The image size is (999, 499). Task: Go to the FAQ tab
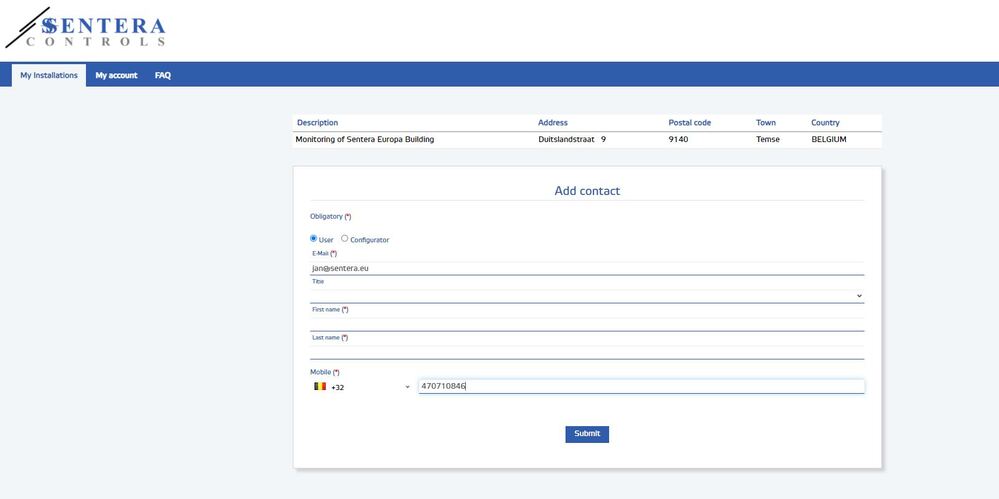[x=163, y=75]
